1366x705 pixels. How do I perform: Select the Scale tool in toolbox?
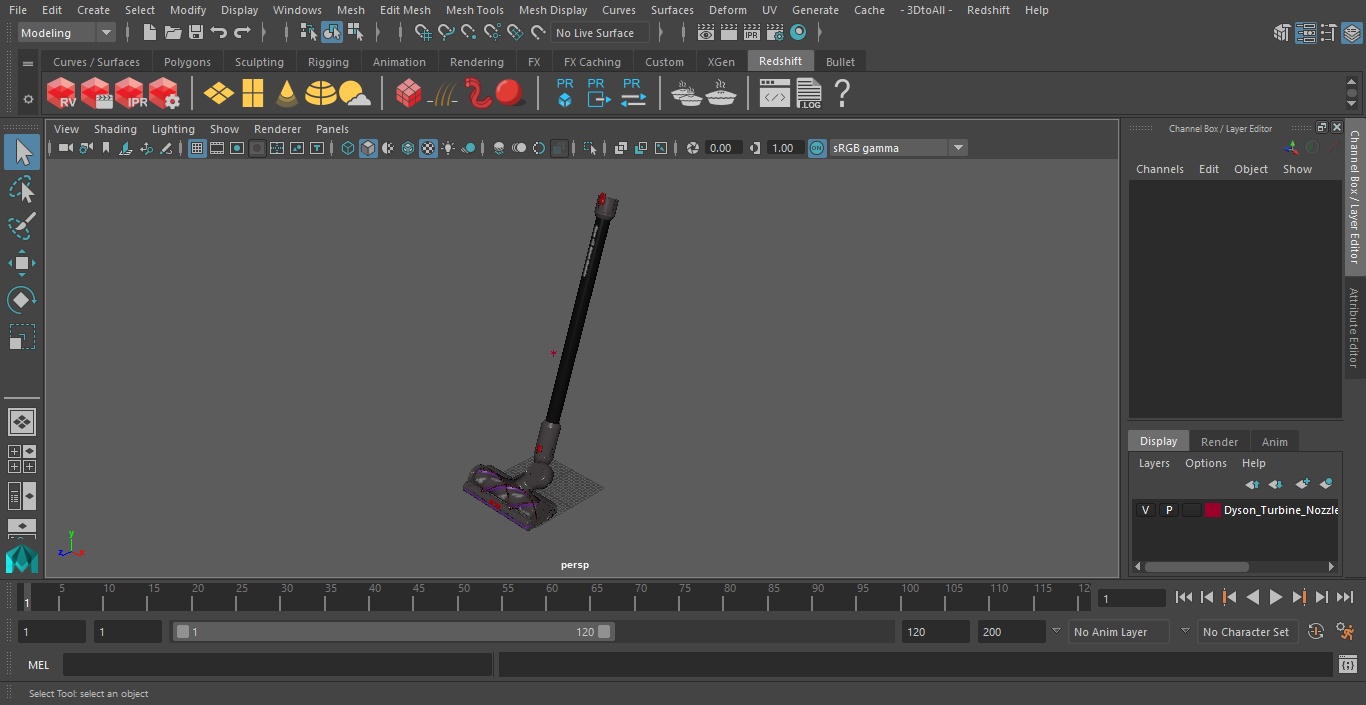point(22,337)
